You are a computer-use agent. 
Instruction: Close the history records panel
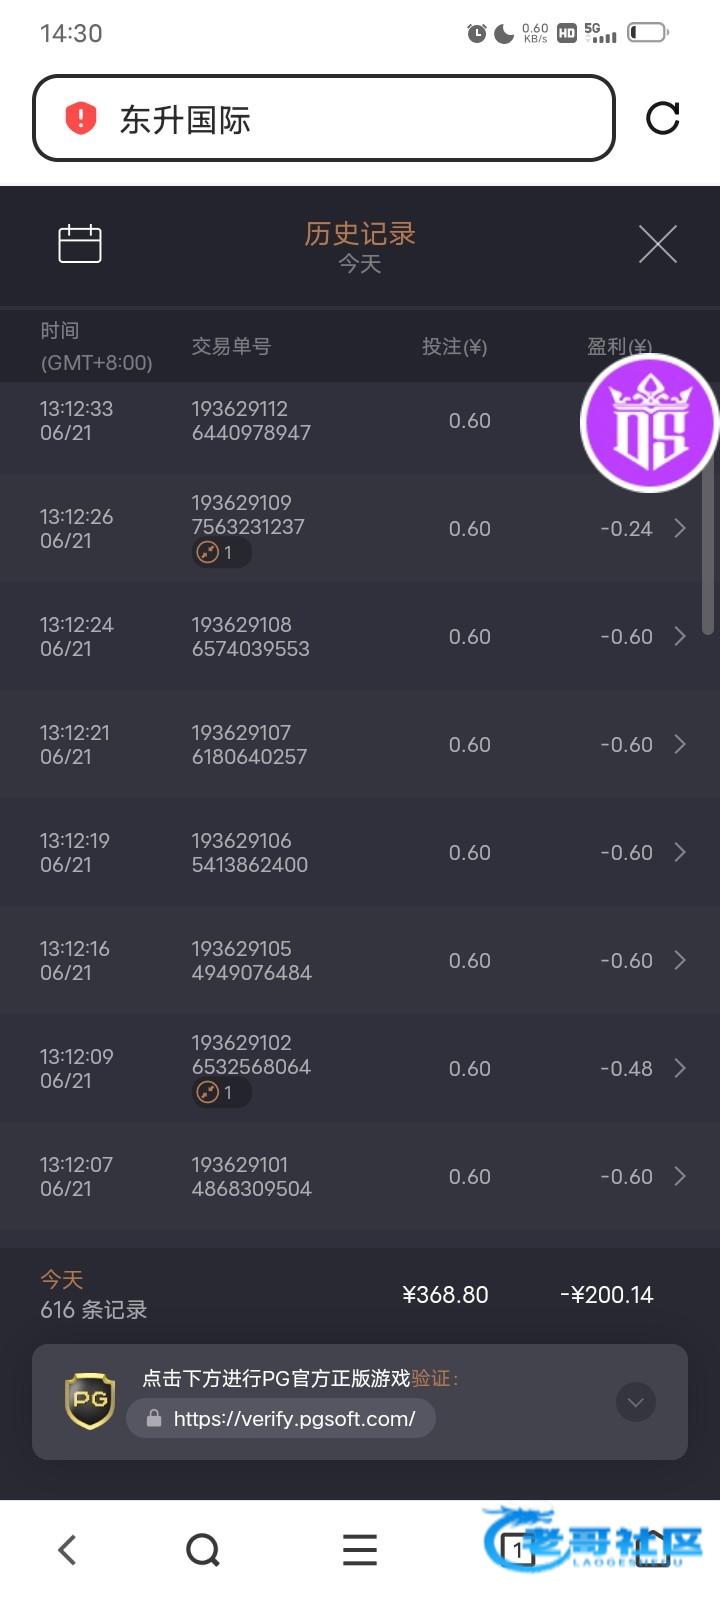[x=657, y=244]
